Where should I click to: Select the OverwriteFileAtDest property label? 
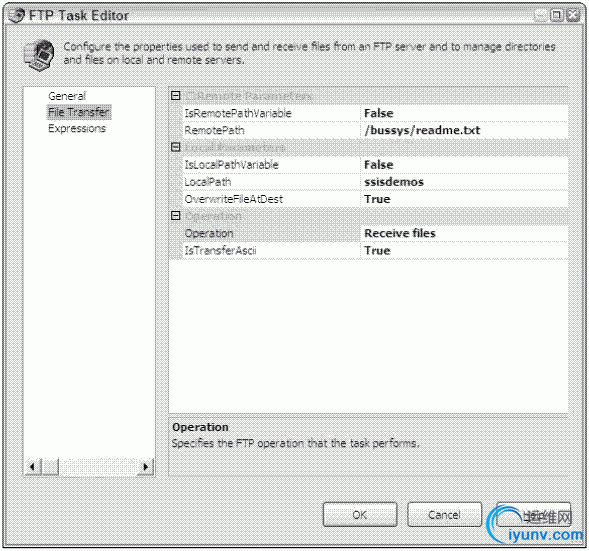click(x=234, y=199)
